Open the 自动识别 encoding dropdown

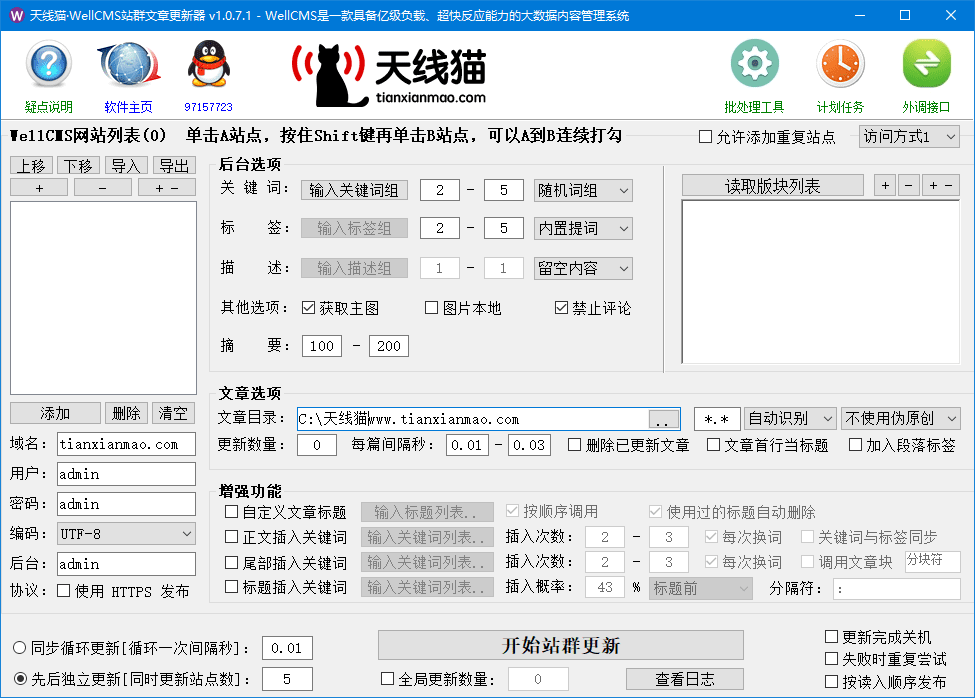[x=790, y=419]
